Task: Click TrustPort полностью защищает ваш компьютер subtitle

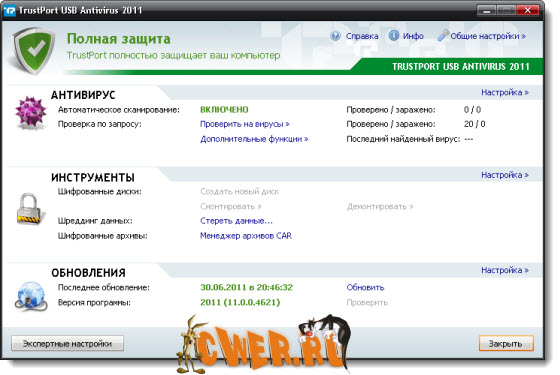Action: 173,55
